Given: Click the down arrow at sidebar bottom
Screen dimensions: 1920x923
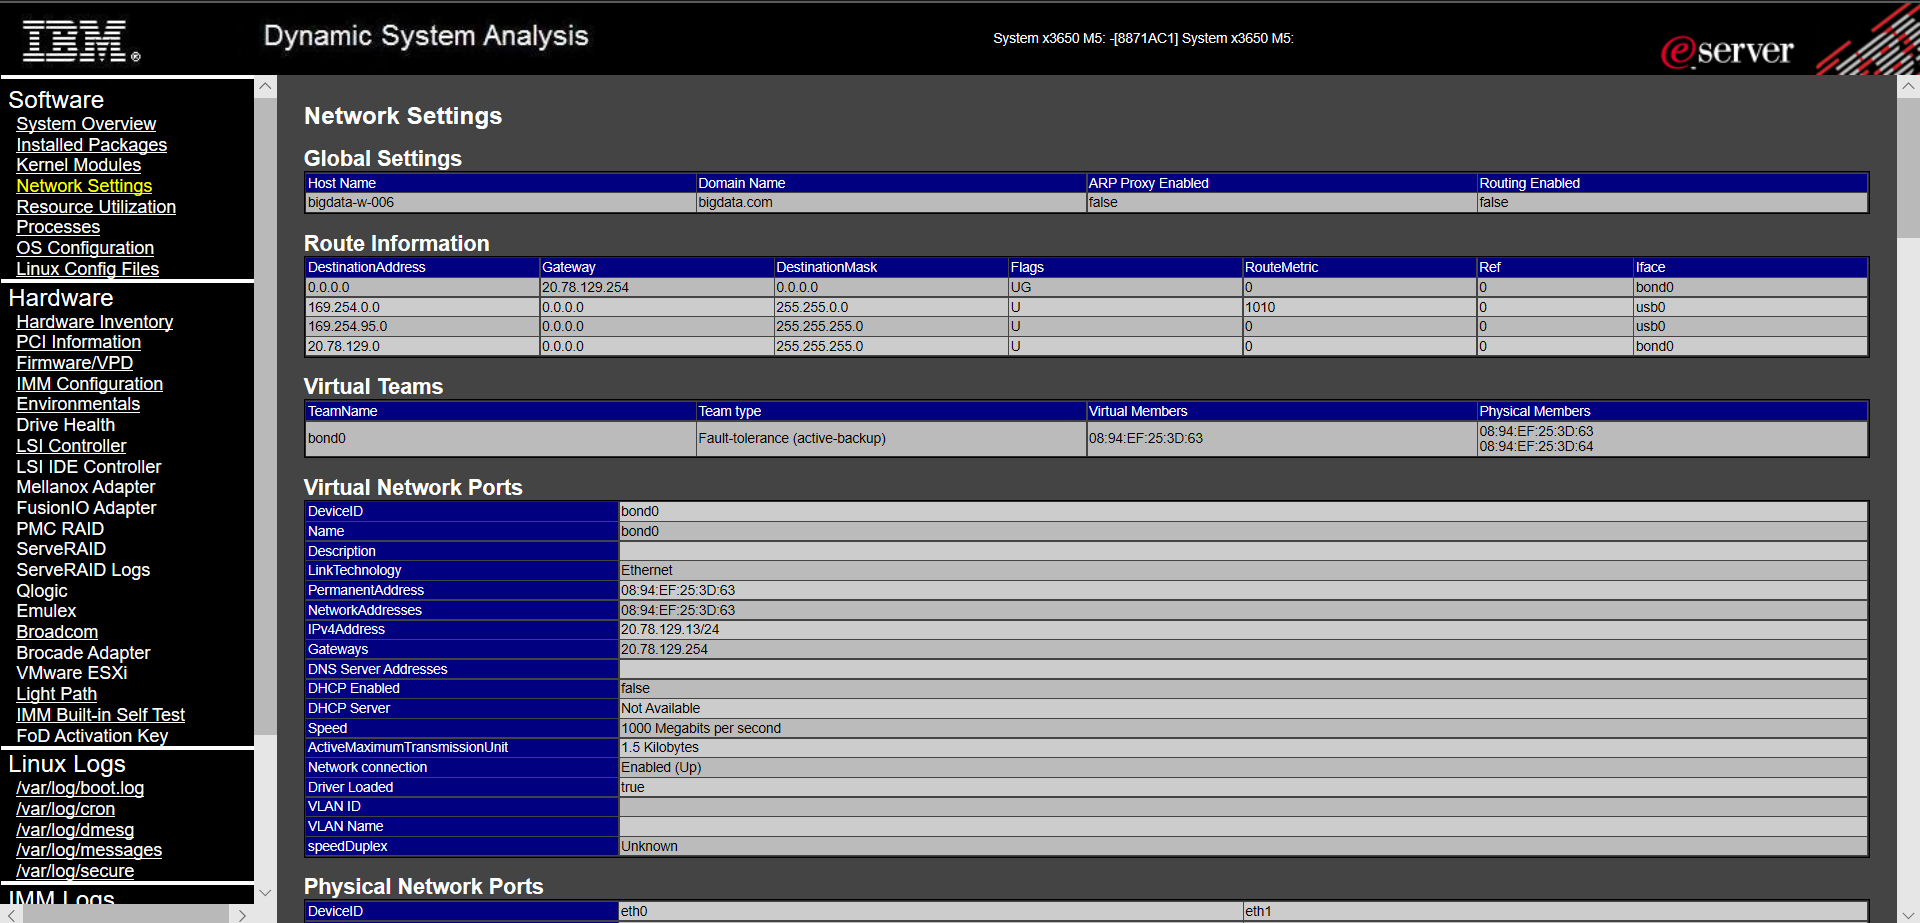Looking at the screenshot, I should (x=265, y=892).
